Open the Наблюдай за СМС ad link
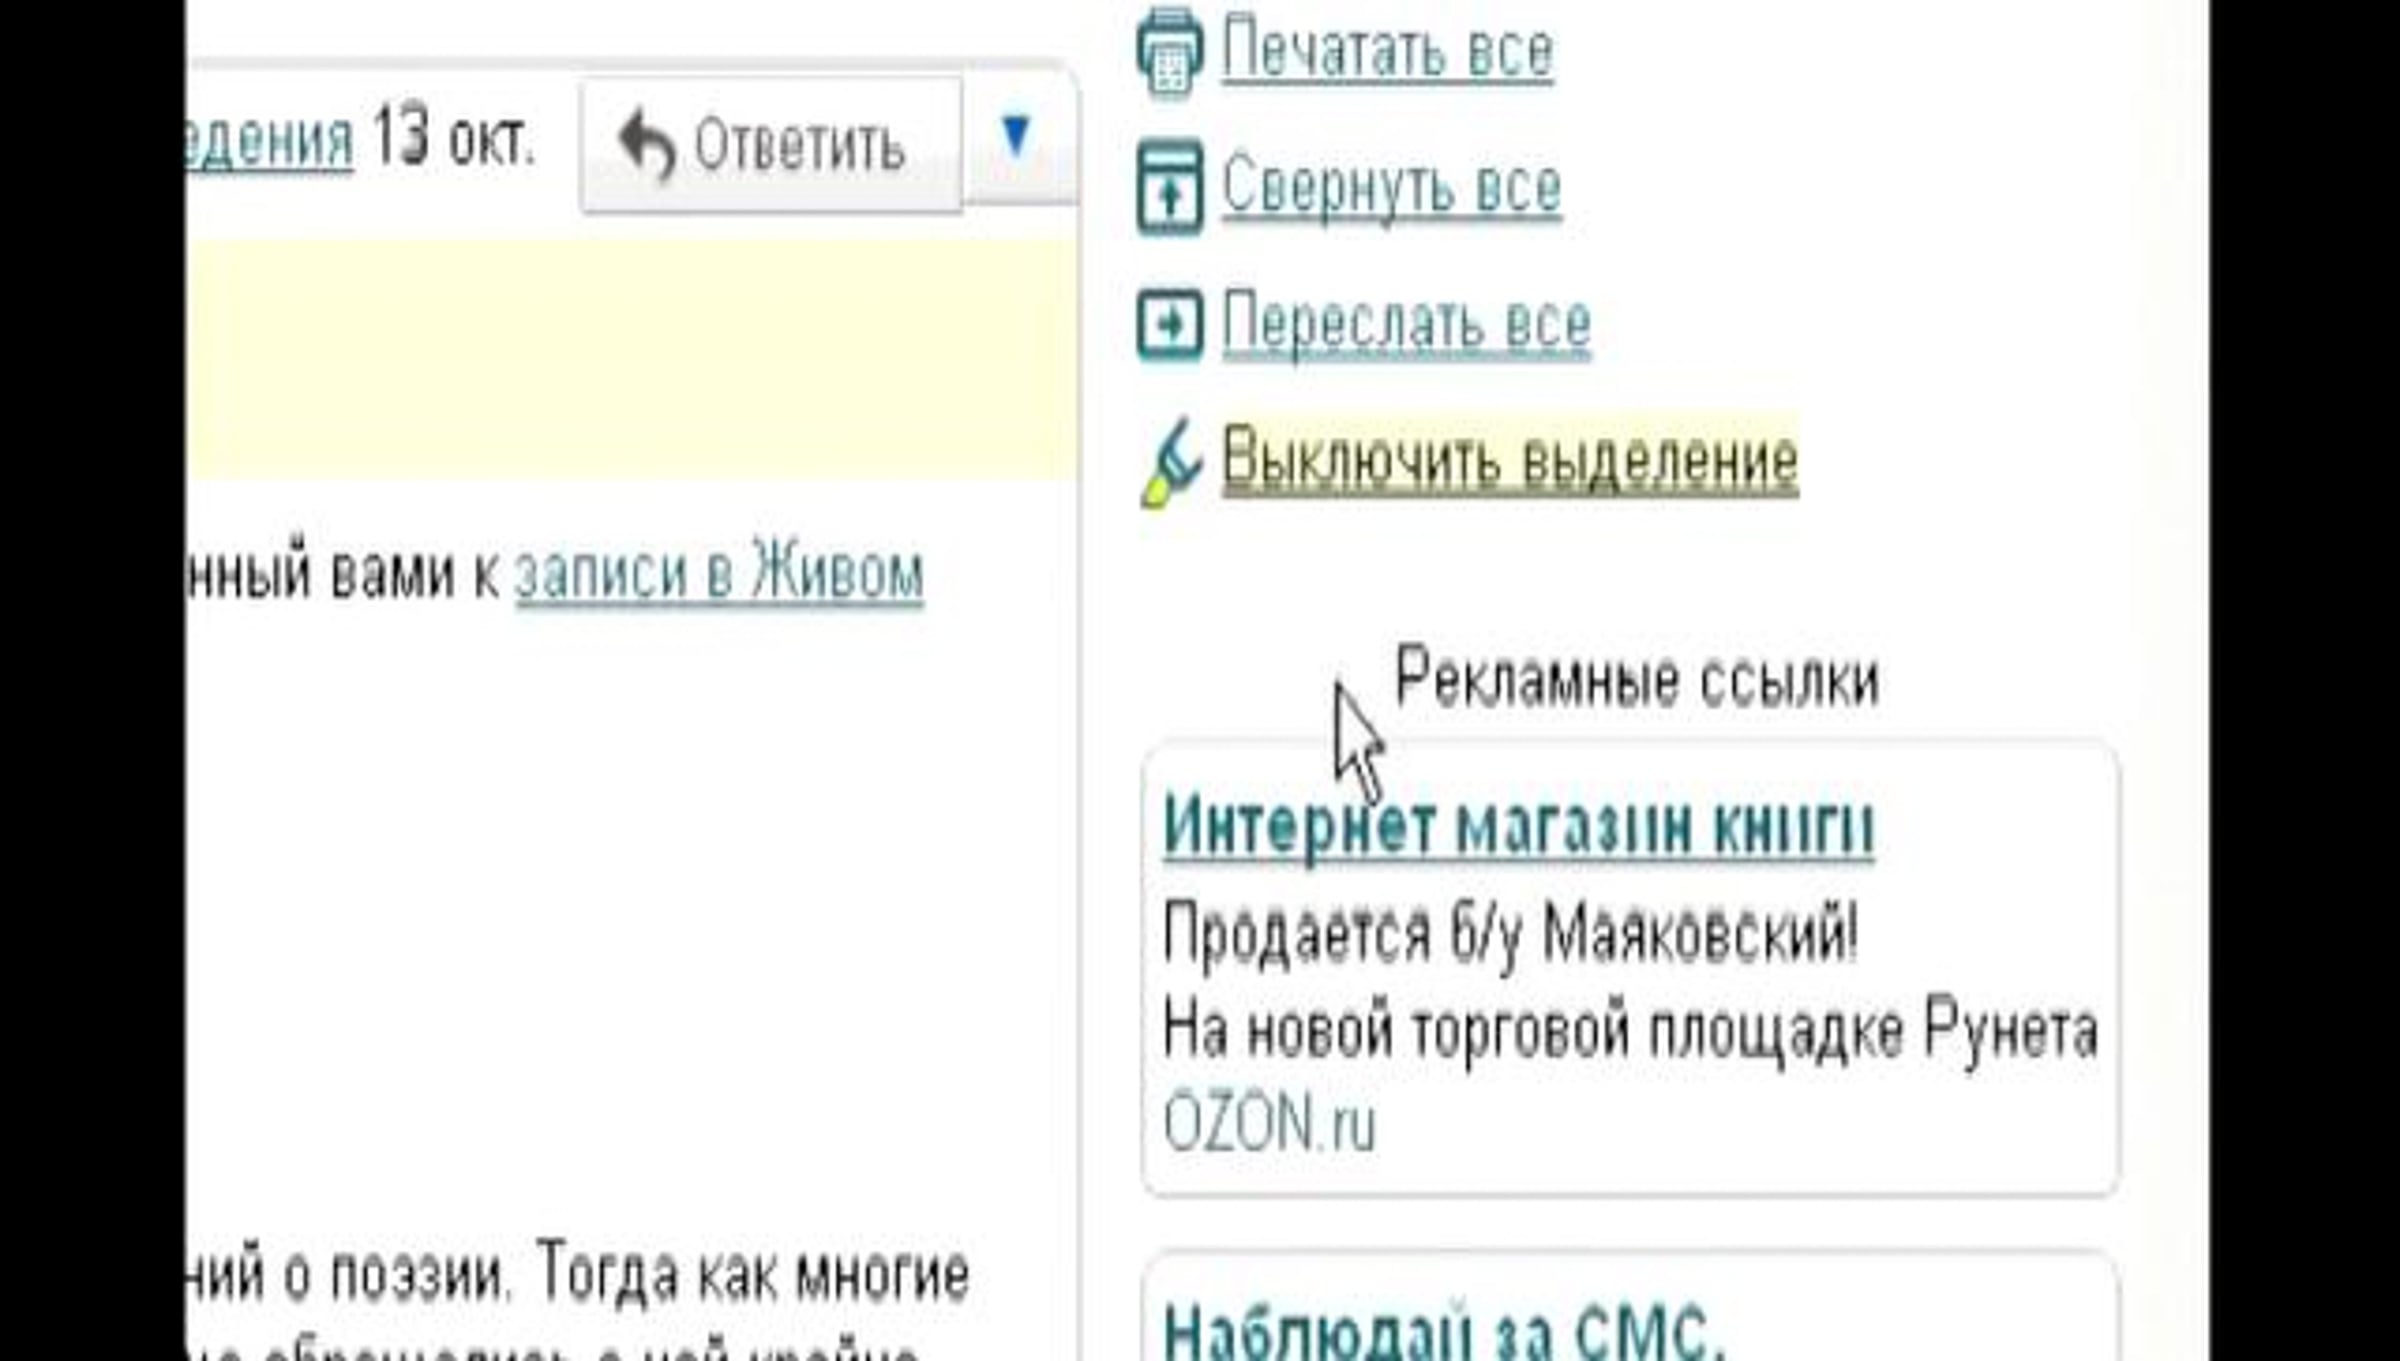 [x=1445, y=1331]
